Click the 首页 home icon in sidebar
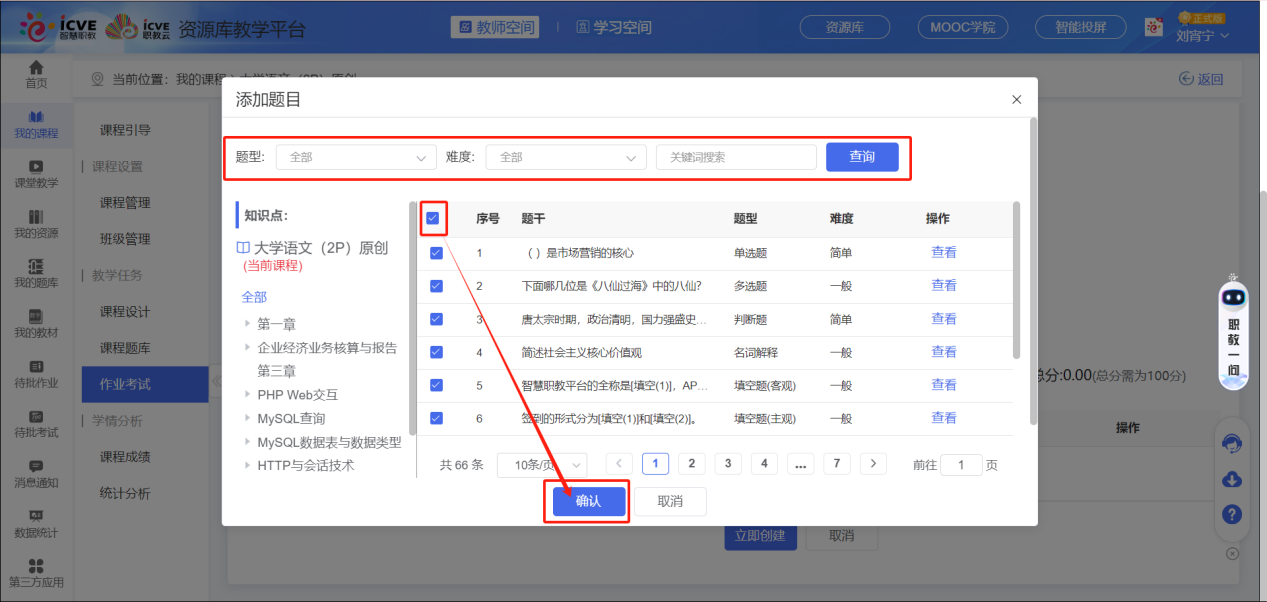The height and width of the screenshot is (602, 1267). tap(36, 74)
